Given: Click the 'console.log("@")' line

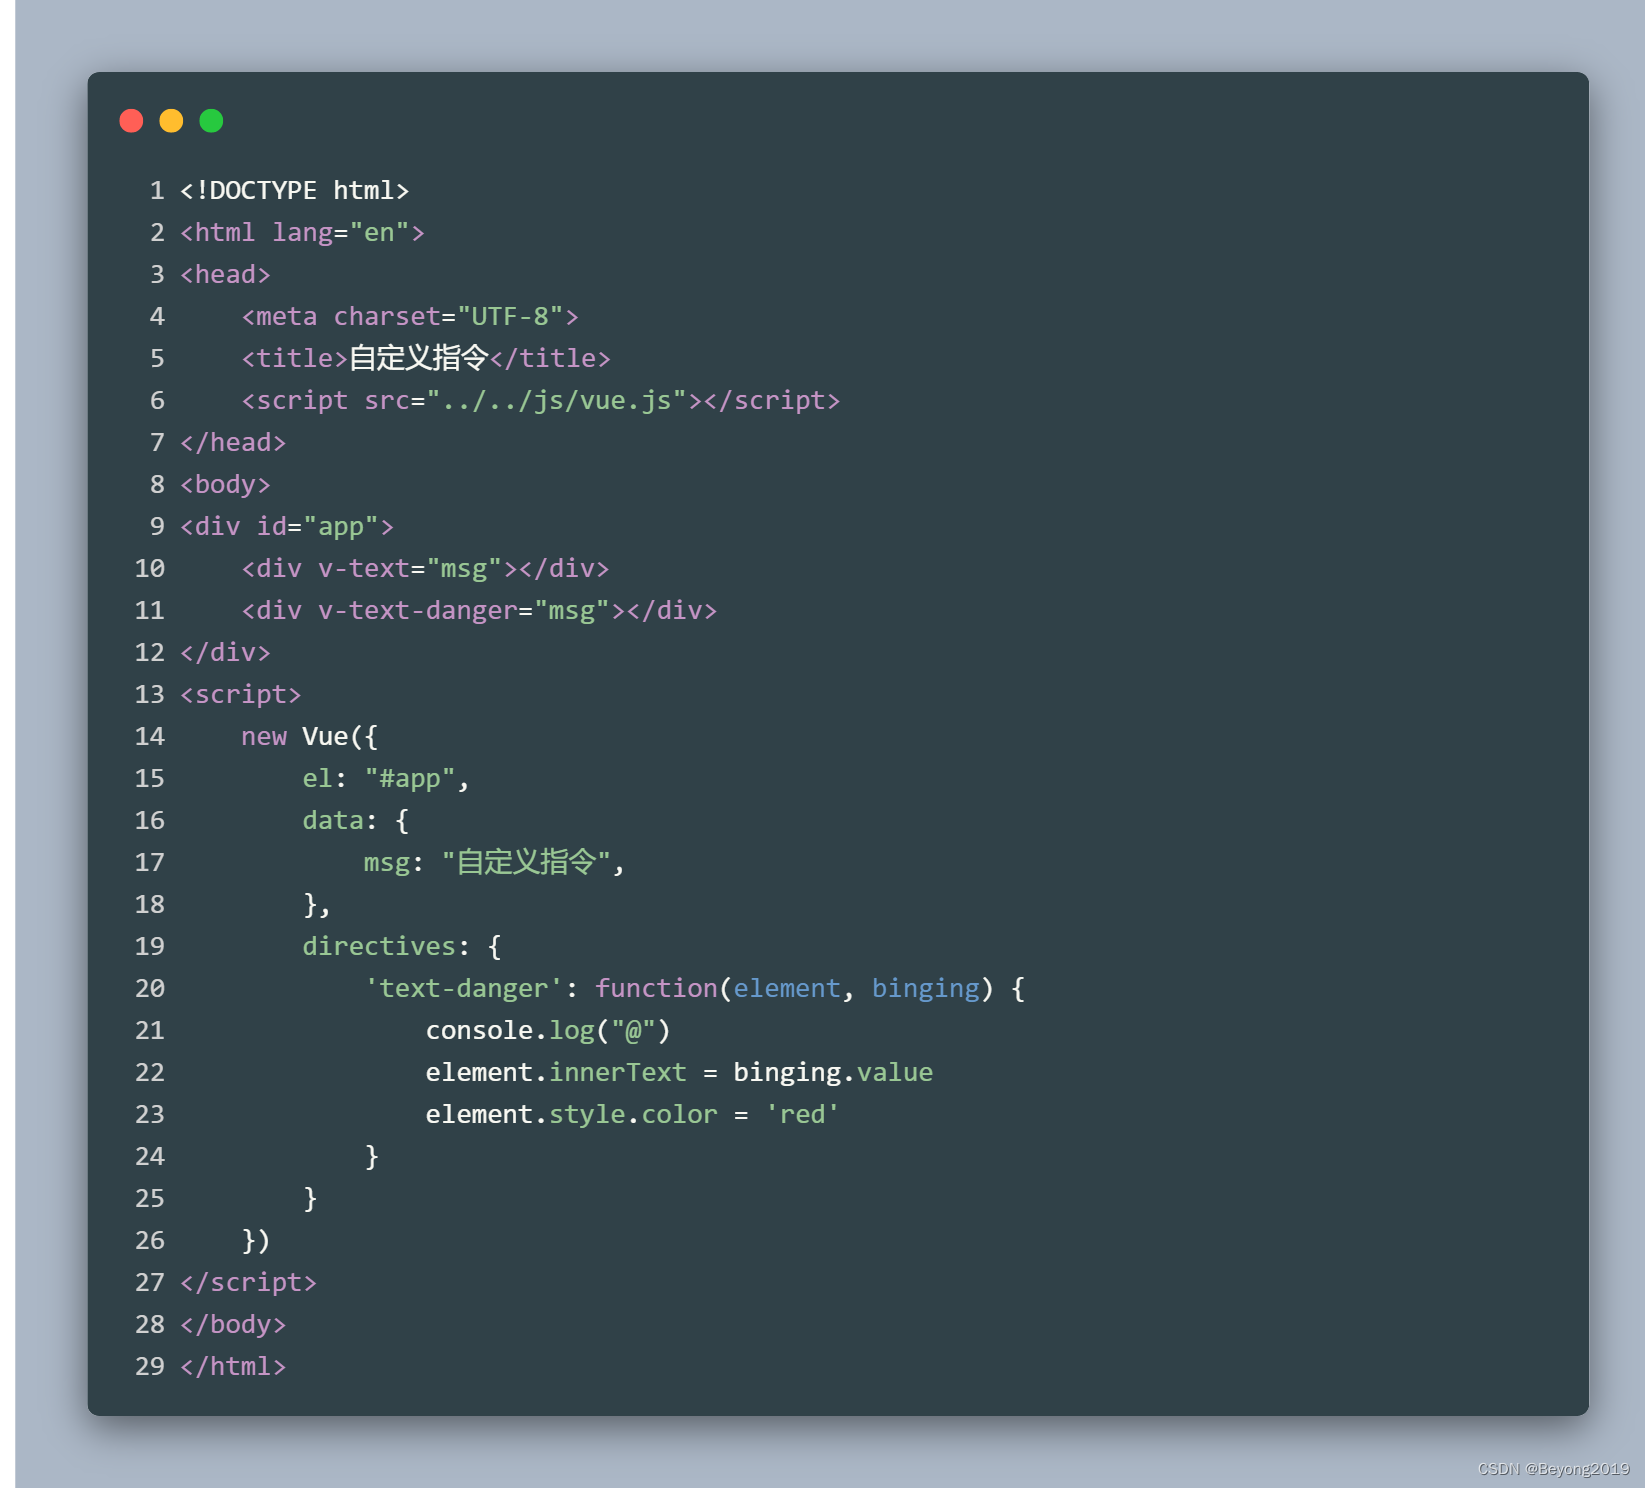Looking at the screenshot, I should (x=548, y=1030).
